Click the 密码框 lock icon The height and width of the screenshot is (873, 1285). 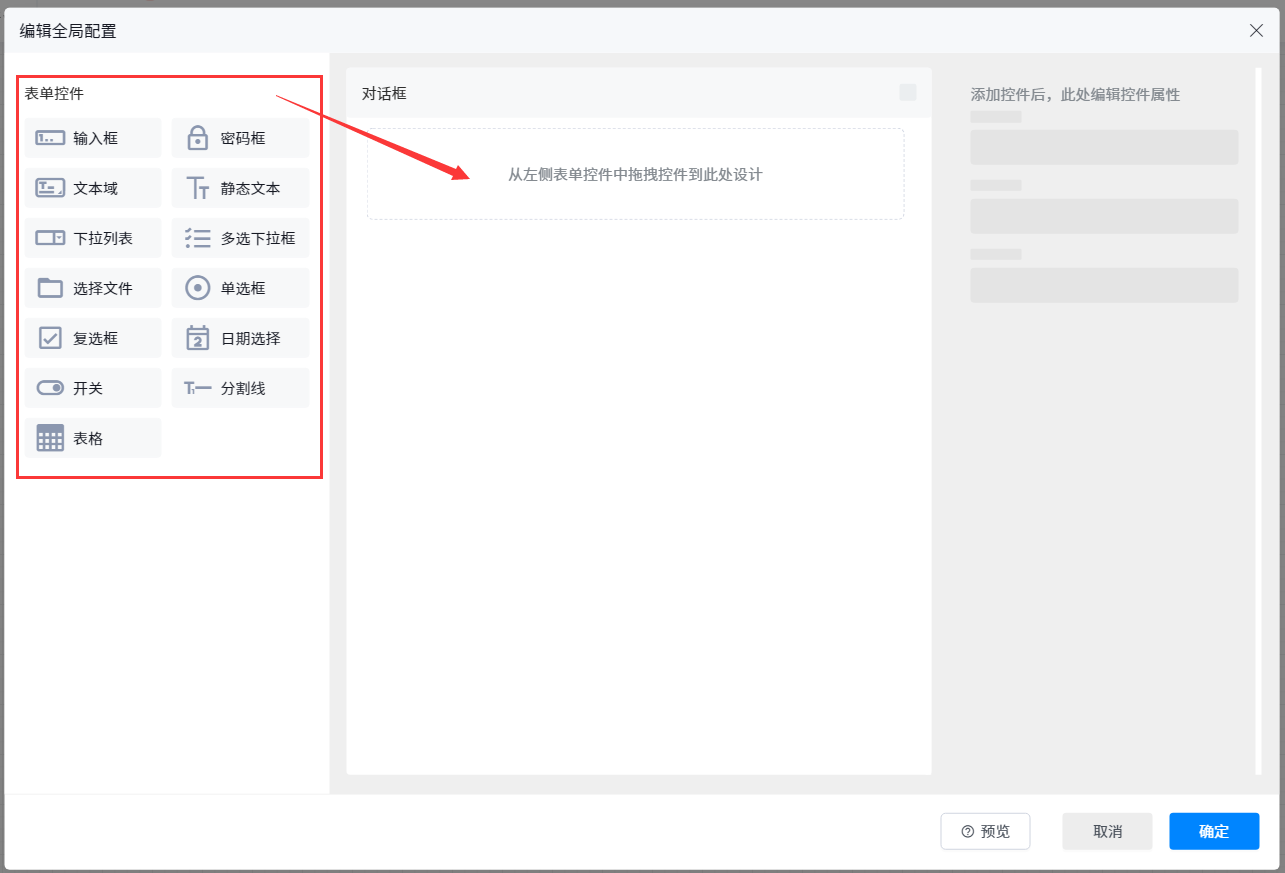(198, 138)
